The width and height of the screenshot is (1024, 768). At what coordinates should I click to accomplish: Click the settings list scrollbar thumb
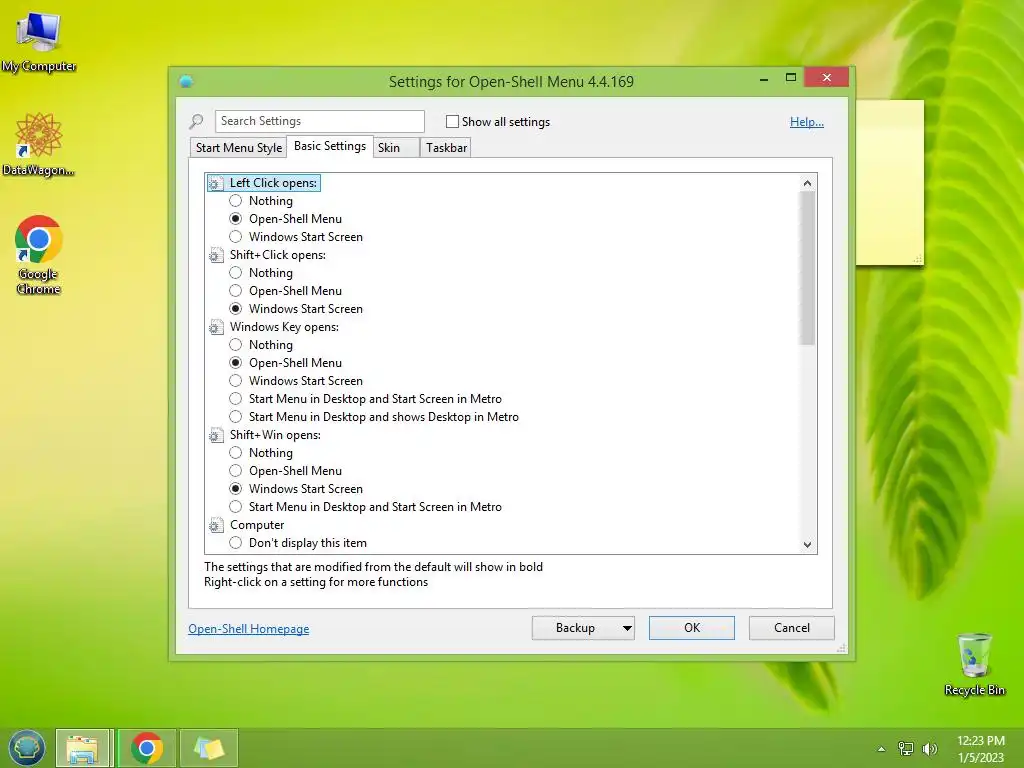807,268
